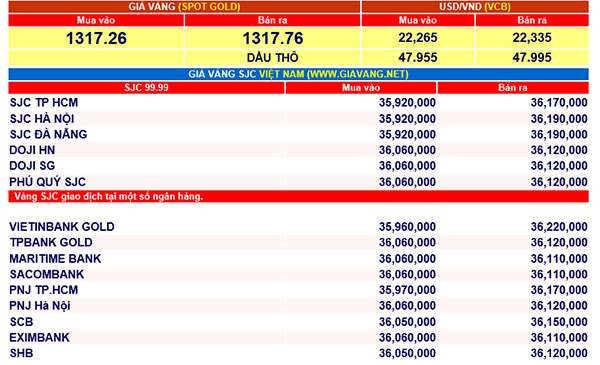Viewport: 600px width, 365px height.
Task: Select SJC ĐÀ NẴNG buy price 35,920,000
Action: (x=407, y=135)
